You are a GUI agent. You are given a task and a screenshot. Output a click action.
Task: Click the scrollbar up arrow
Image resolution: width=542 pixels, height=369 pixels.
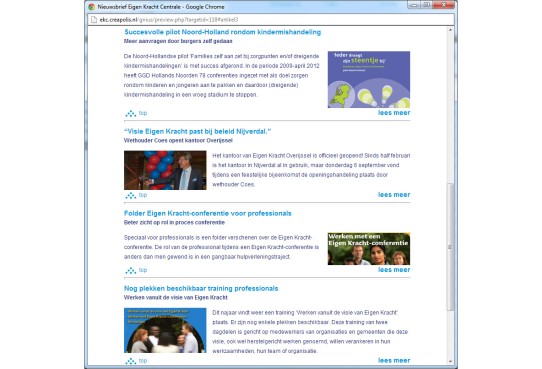pos(450,30)
